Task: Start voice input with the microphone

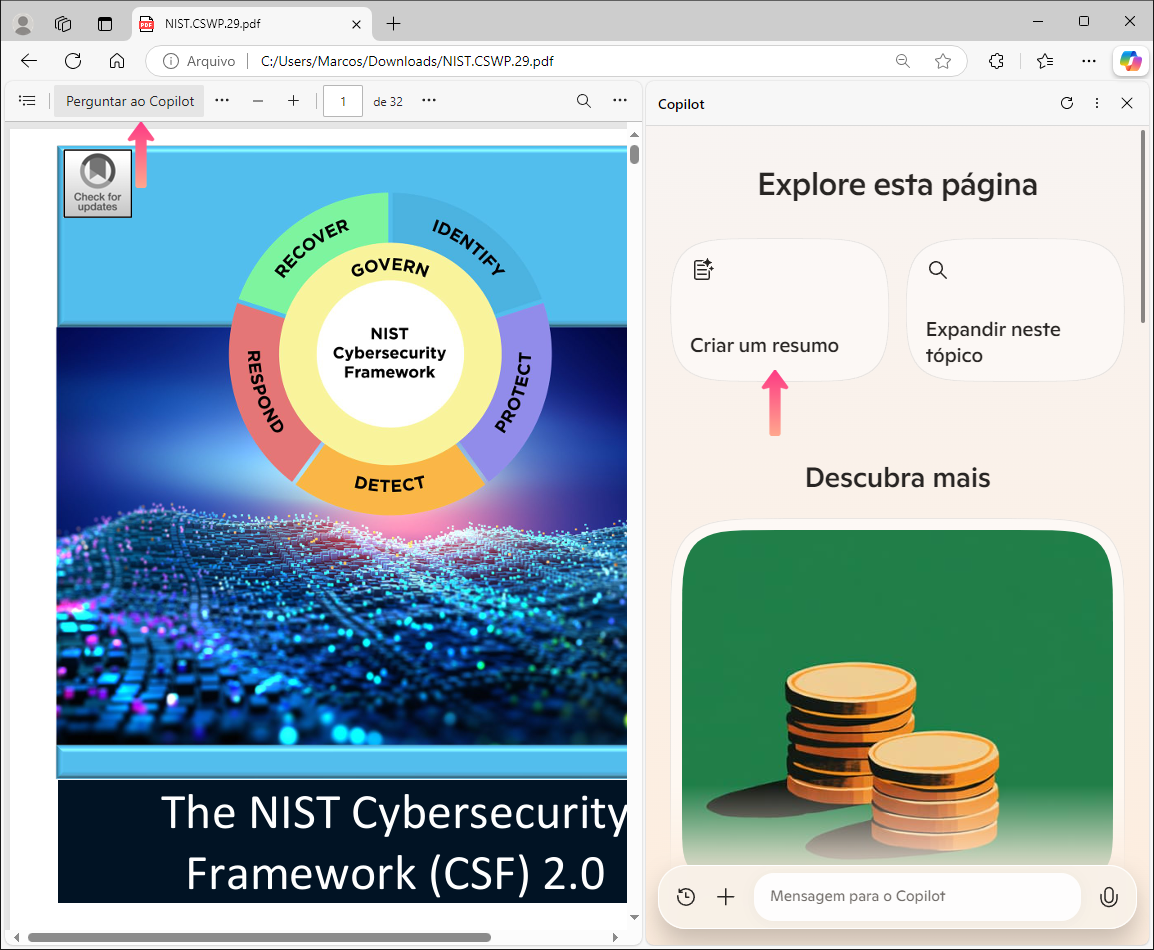Action: 1108,896
